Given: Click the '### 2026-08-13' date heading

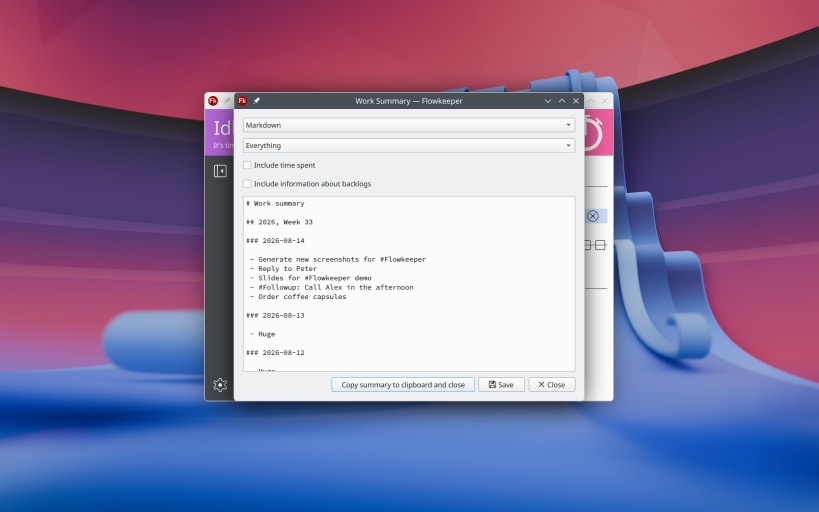Looking at the screenshot, I should click(x=275, y=316).
